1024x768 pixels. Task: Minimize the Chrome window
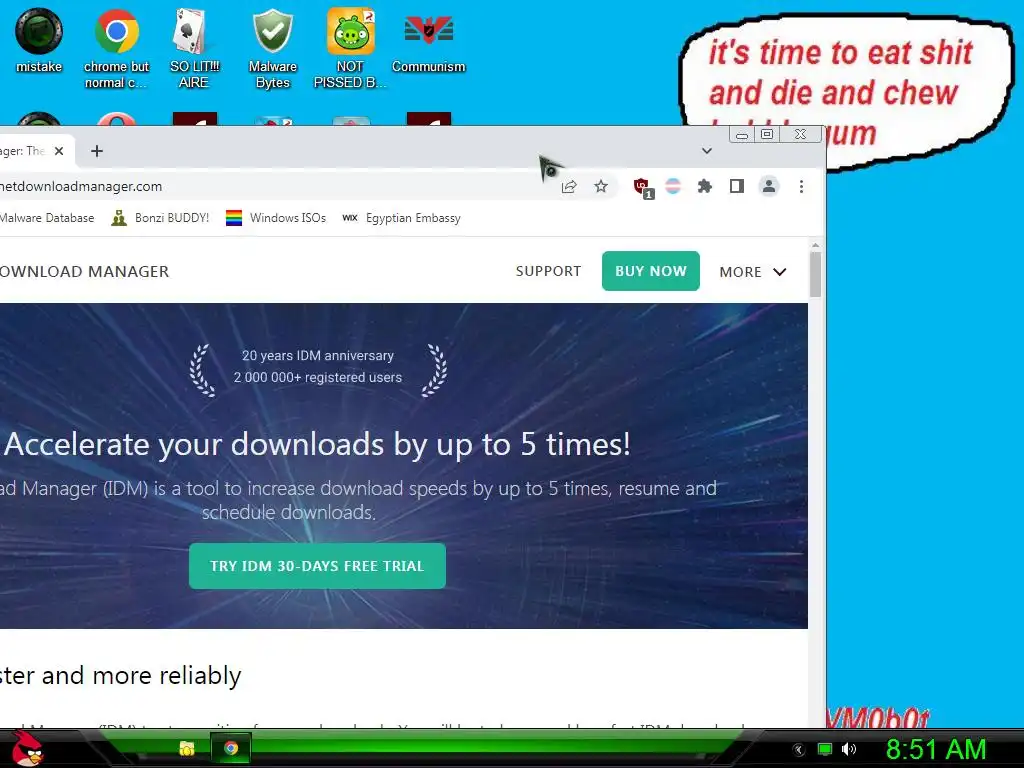742,135
